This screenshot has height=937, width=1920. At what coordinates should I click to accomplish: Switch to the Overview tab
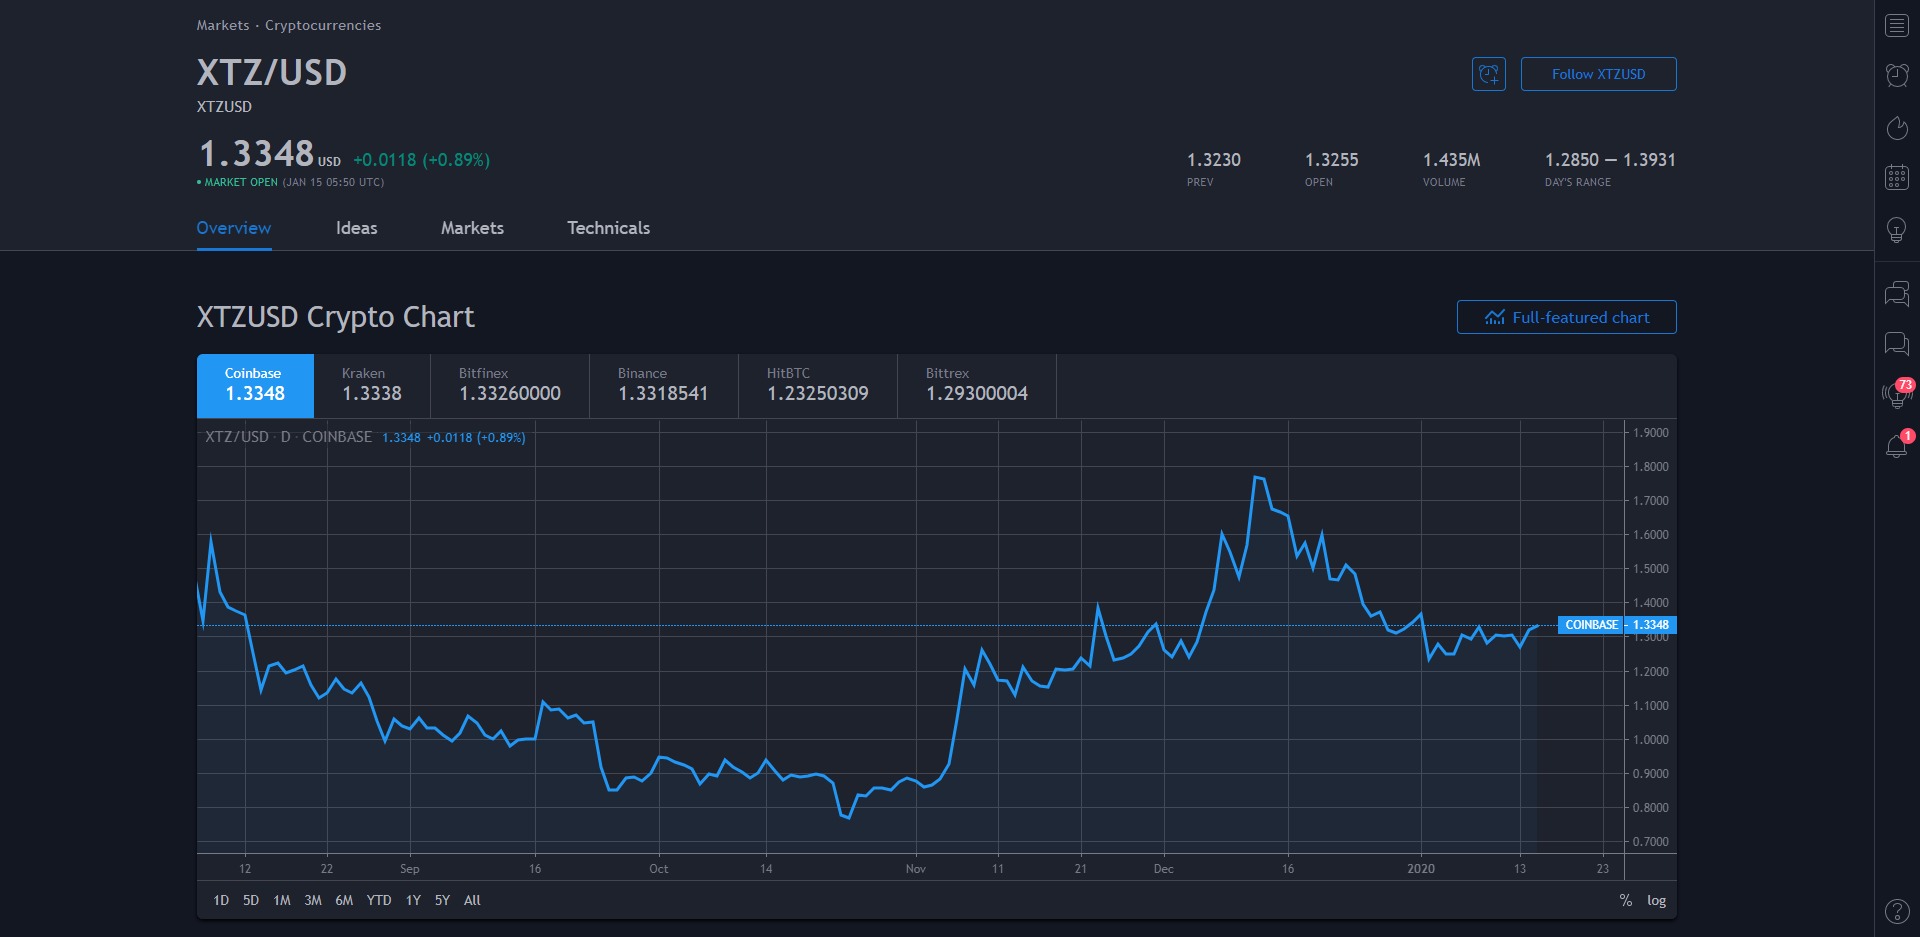(x=234, y=228)
